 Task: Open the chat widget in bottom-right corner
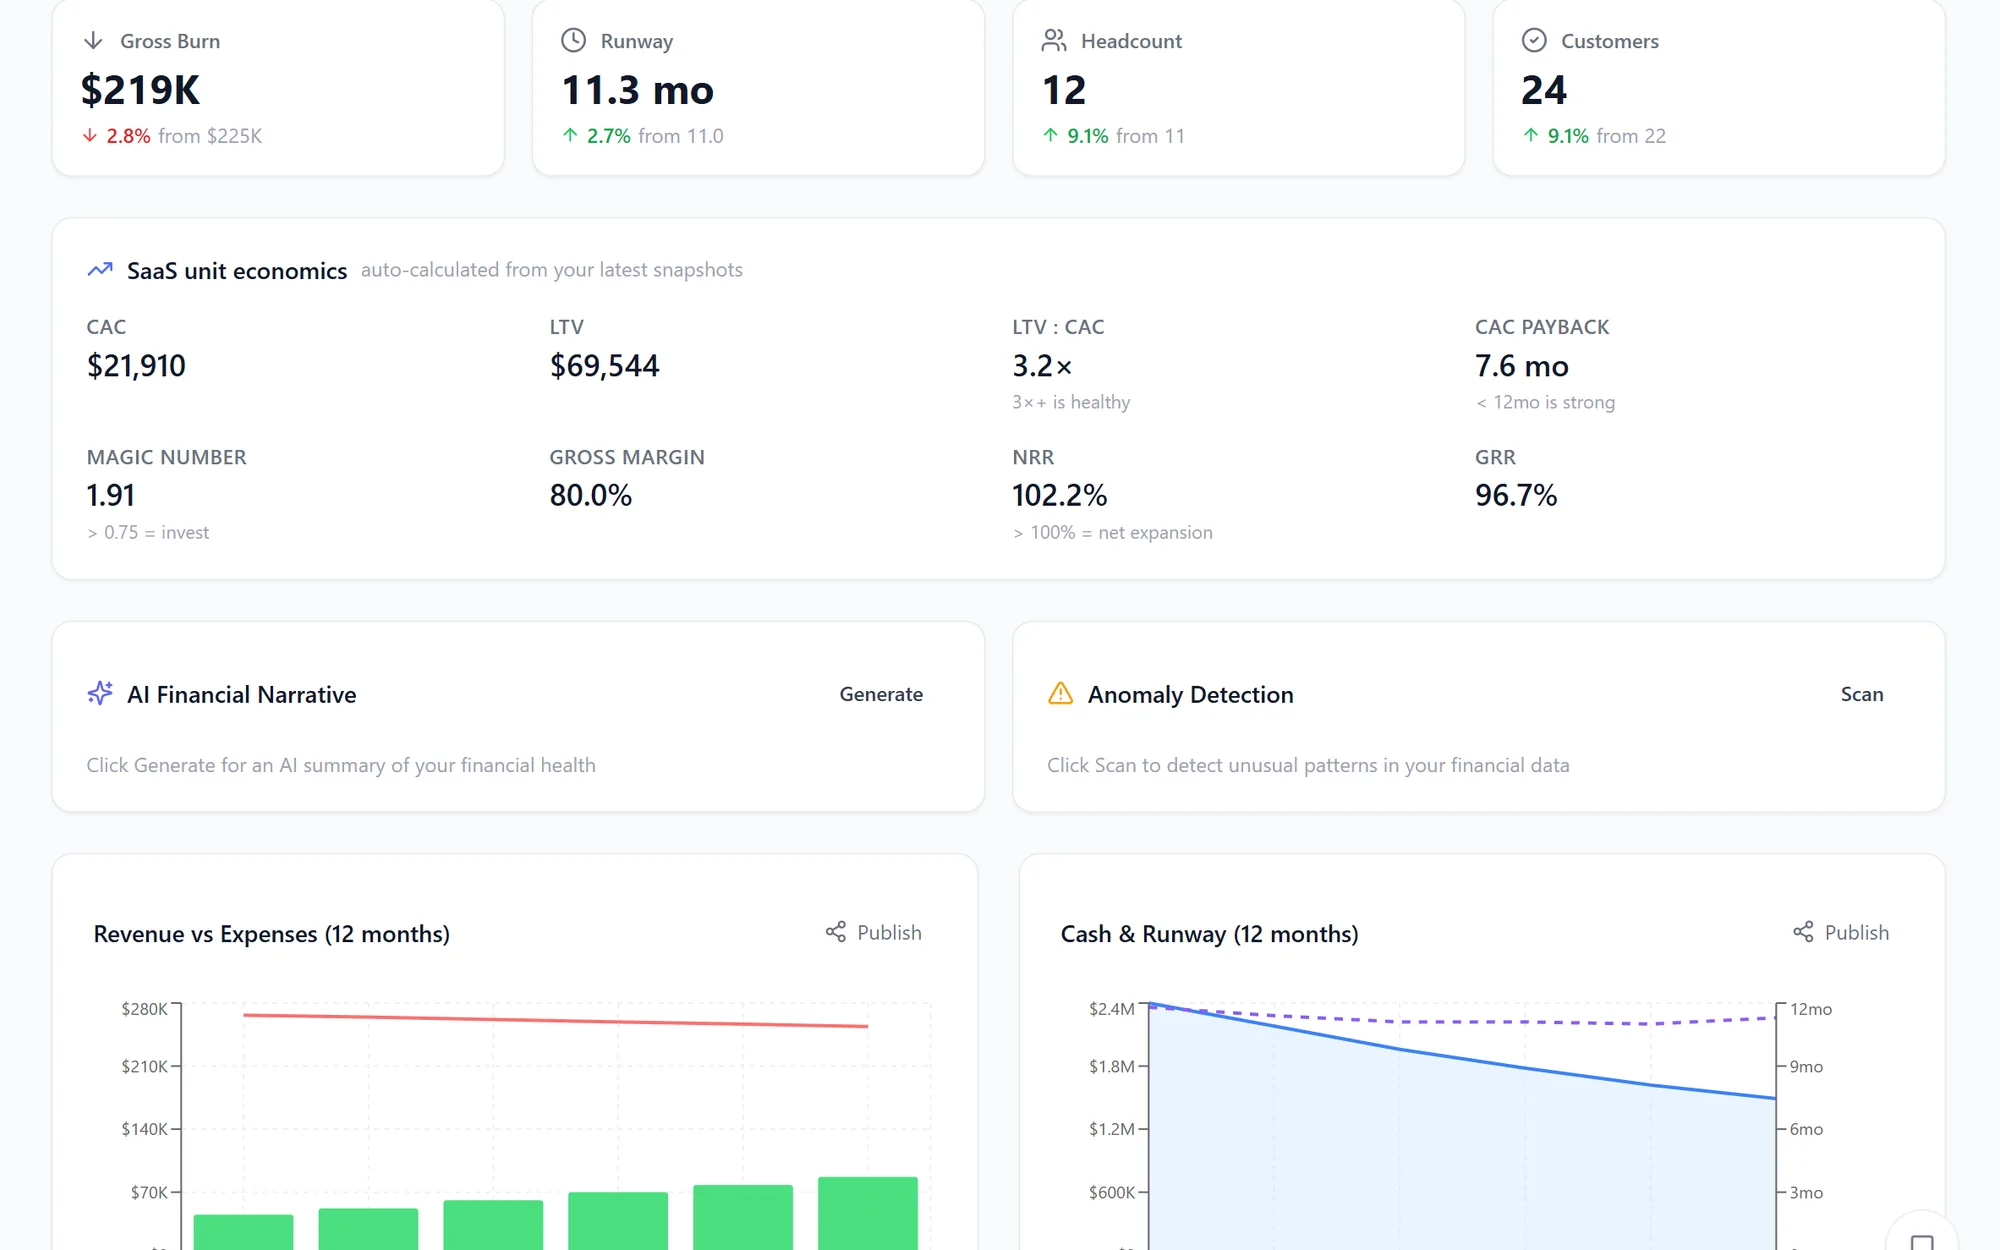(1922, 1240)
